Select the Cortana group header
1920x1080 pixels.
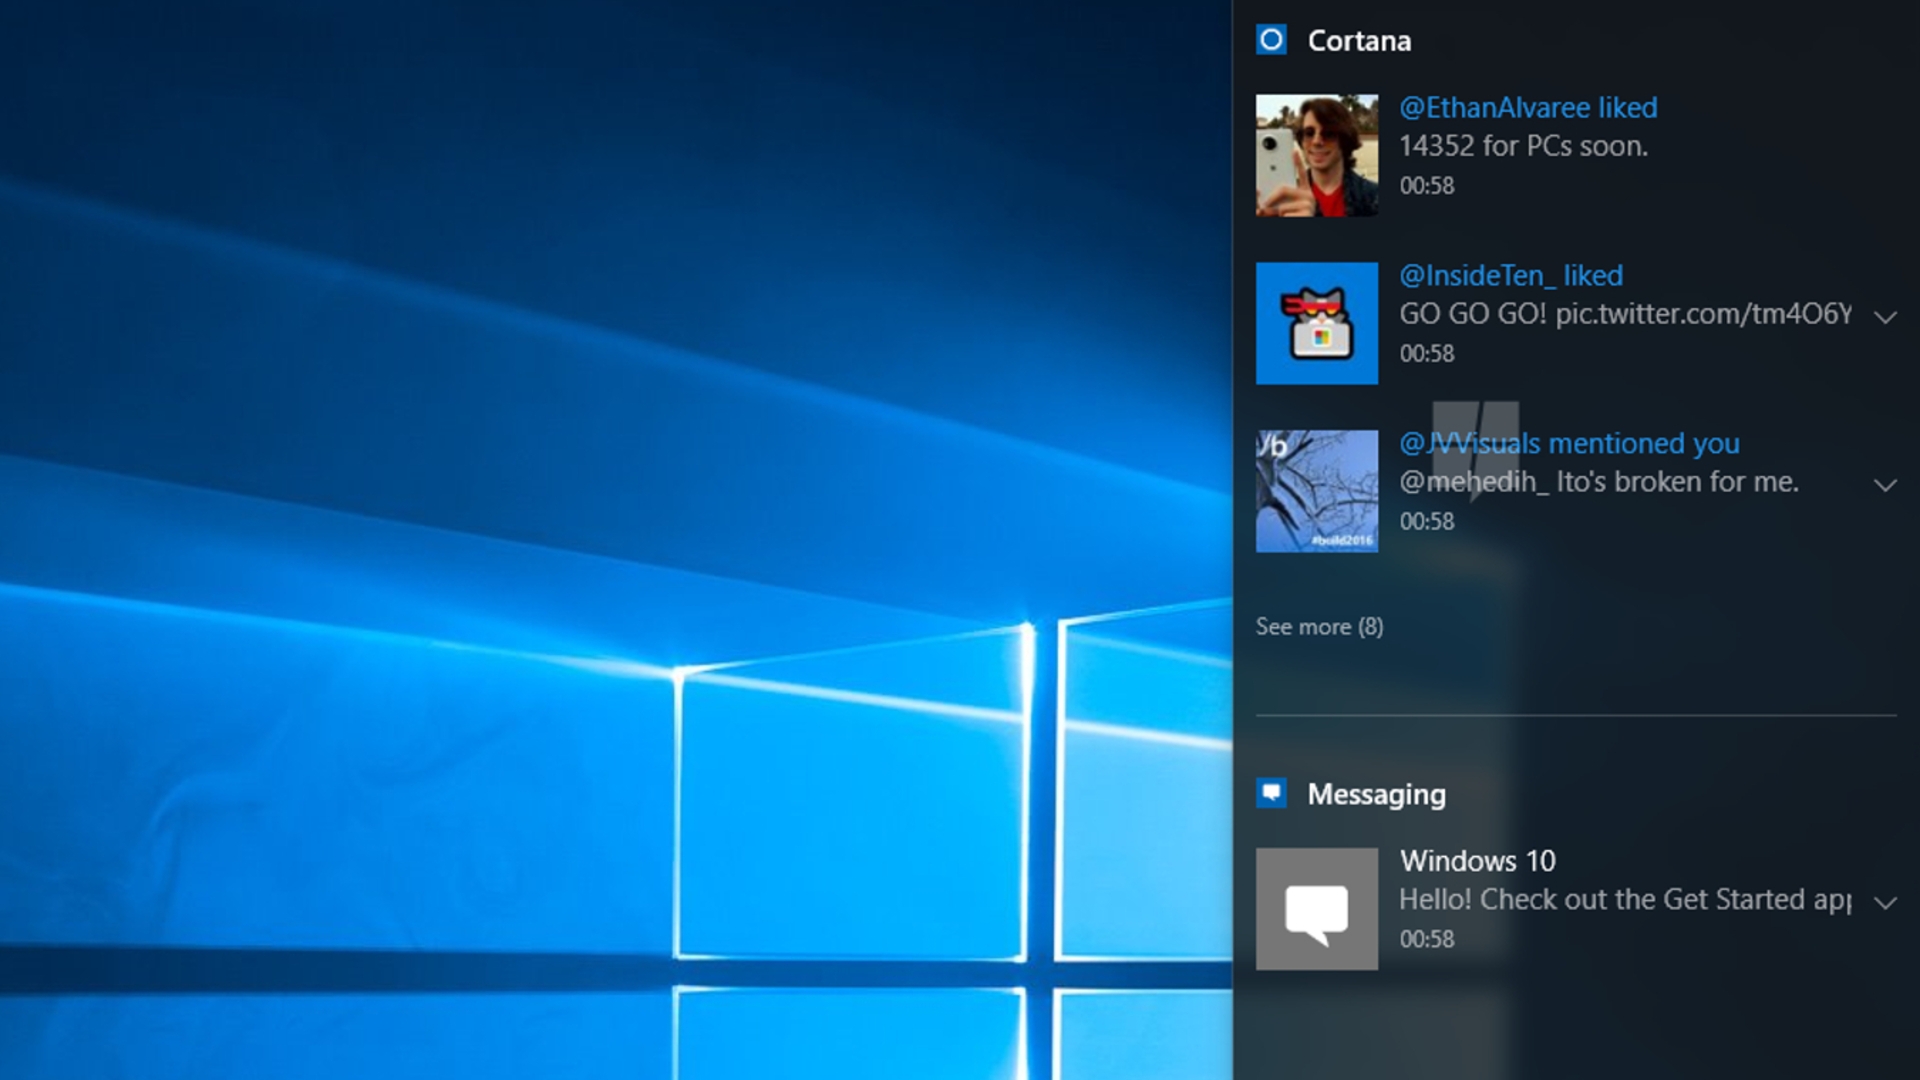1359,40
